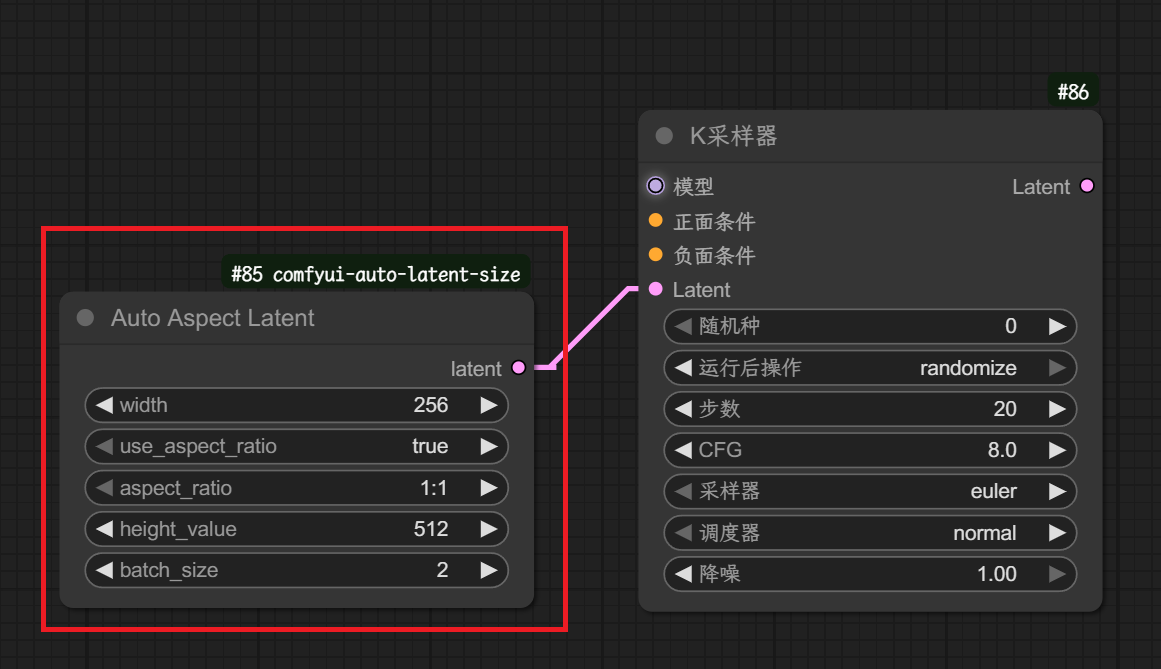The image size is (1161, 669).
Task: Decrease CFG value with left arrow
Action: pos(683,450)
